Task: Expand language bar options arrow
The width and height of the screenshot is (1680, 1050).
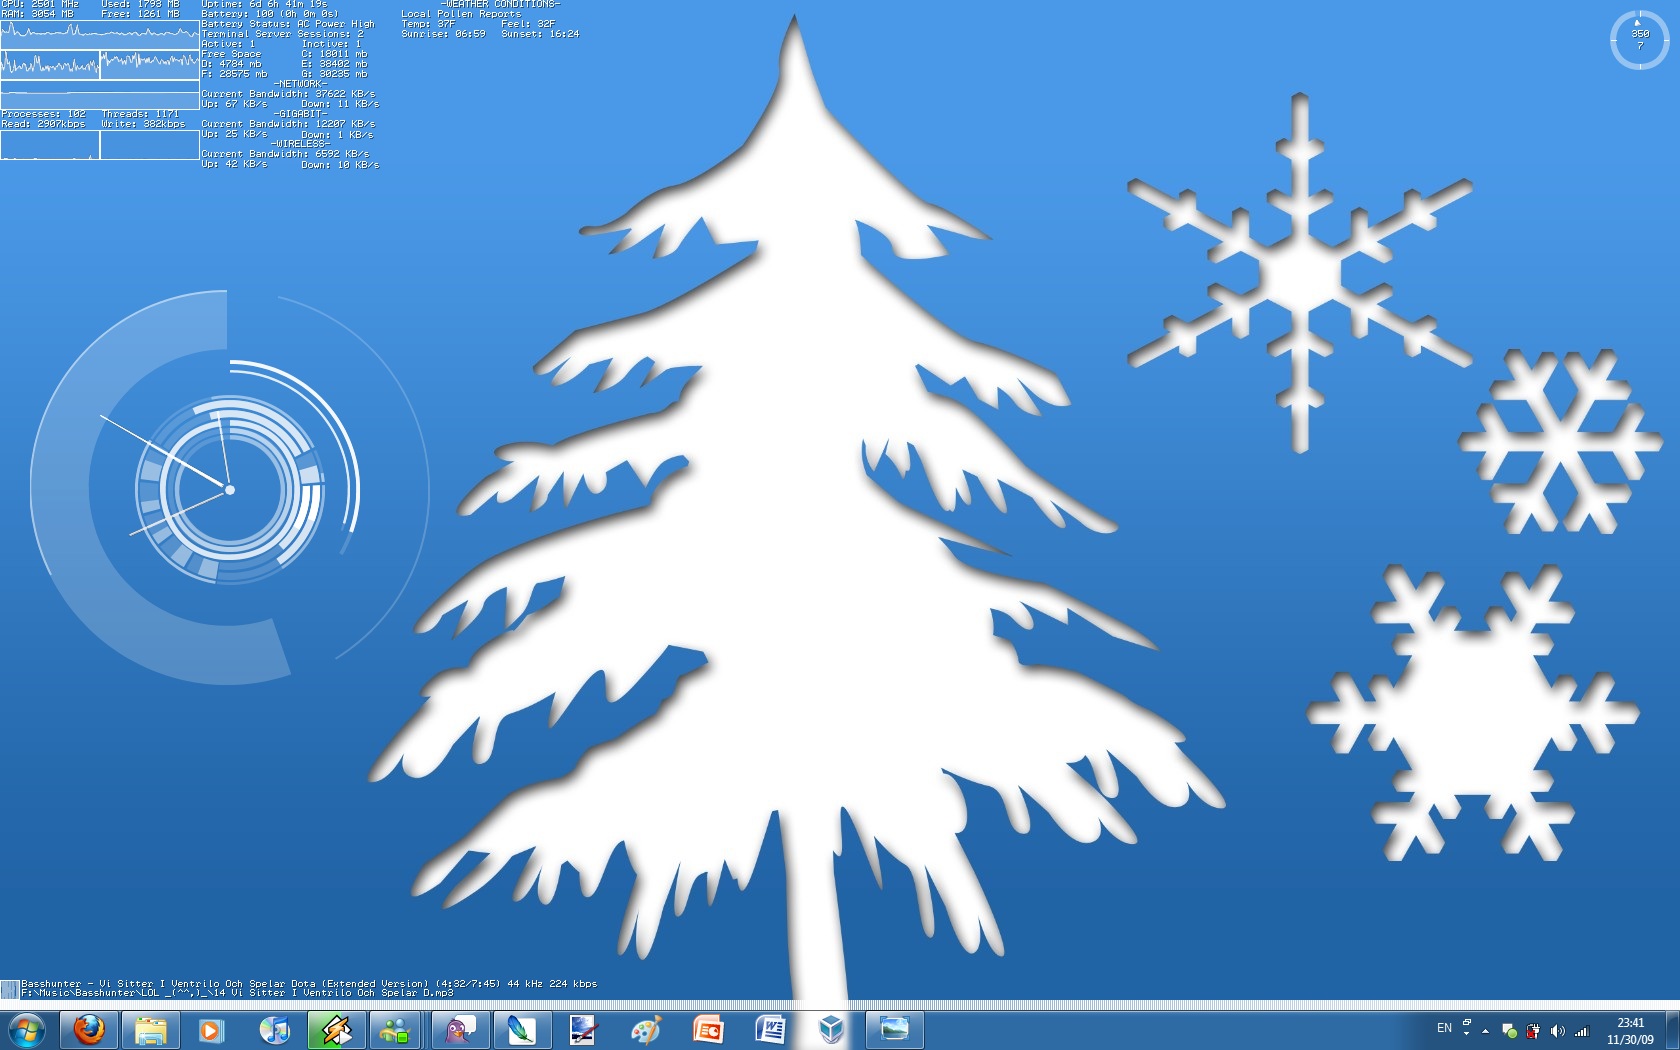Action: tap(1466, 1034)
